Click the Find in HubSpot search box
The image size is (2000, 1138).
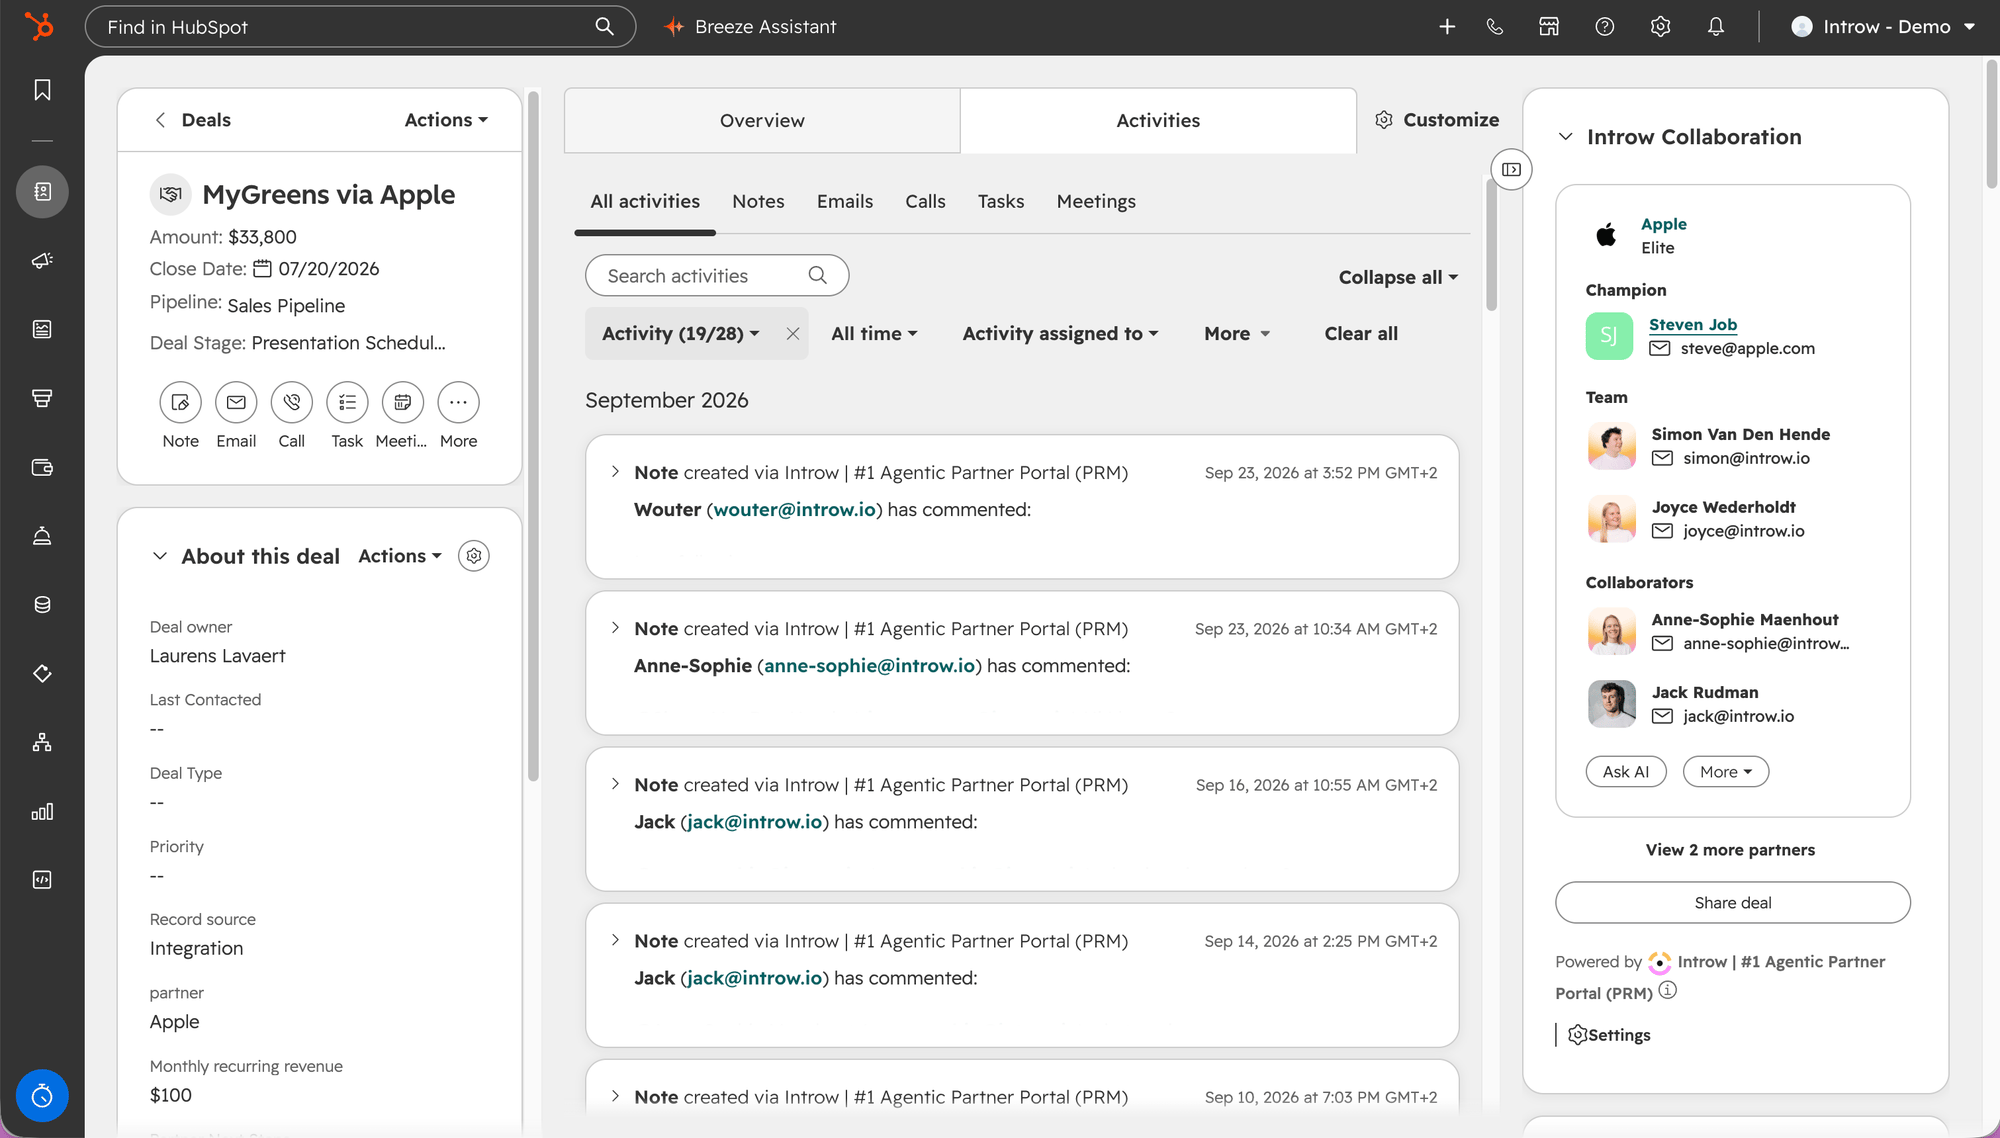(x=360, y=27)
